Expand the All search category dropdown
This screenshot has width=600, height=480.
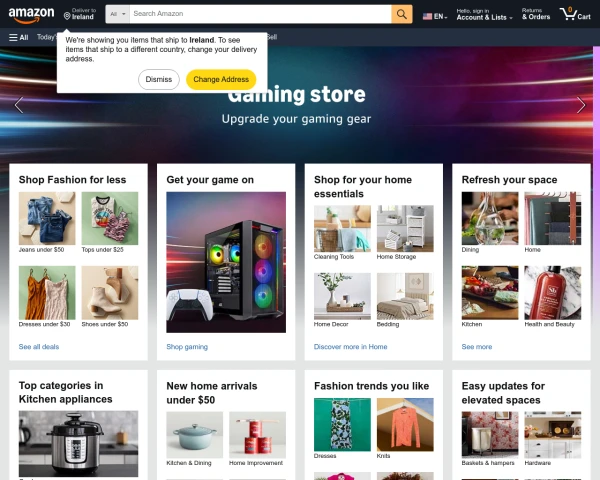(x=117, y=14)
